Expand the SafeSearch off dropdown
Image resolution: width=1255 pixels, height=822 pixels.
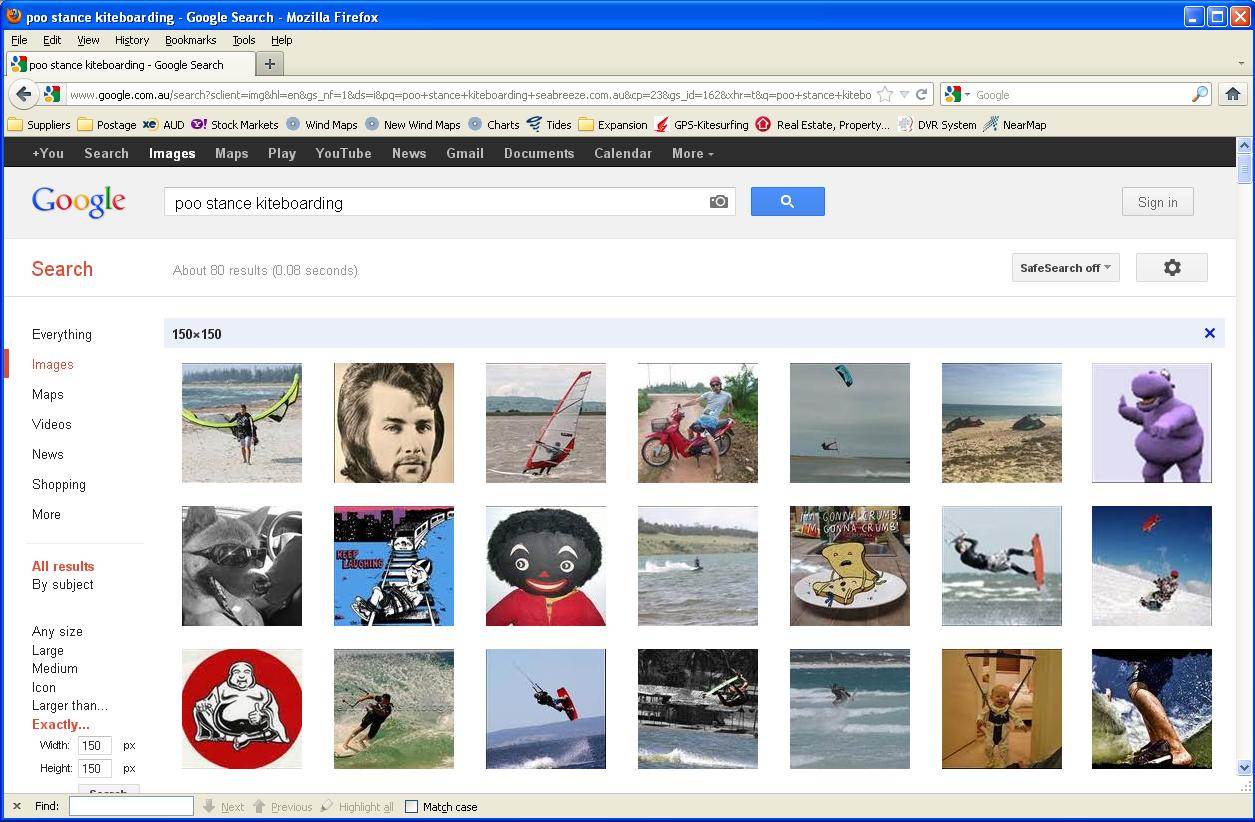tap(1065, 268)
